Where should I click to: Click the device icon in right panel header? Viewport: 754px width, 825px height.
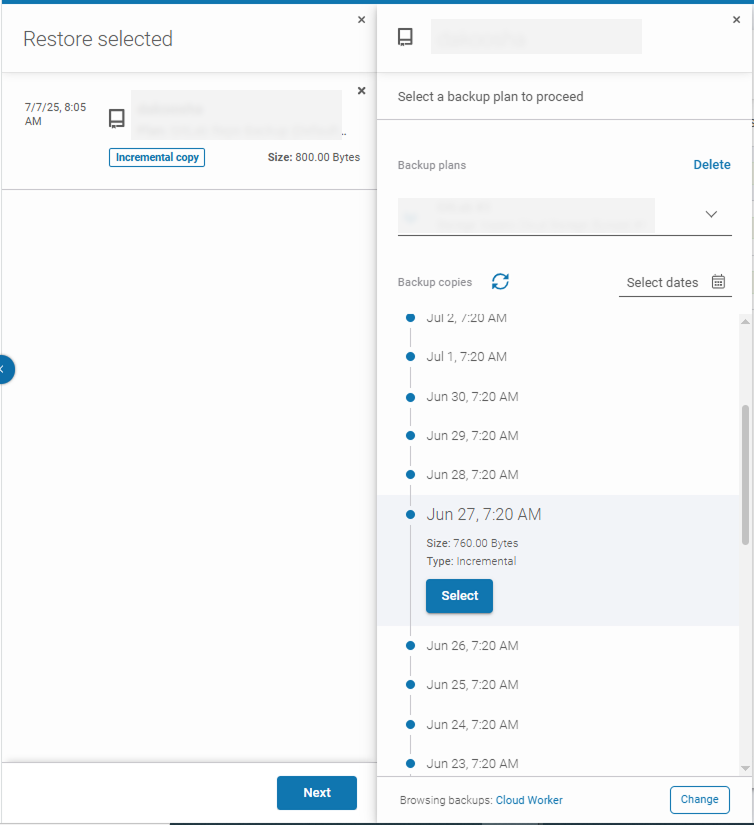pos(405,37)
